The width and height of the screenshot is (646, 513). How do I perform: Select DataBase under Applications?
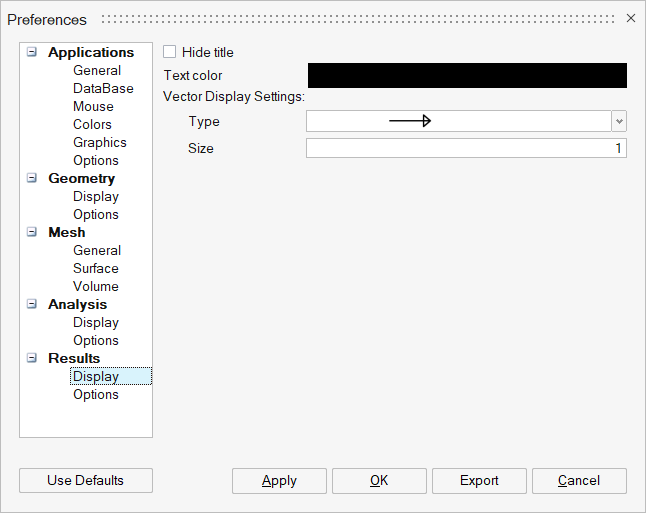click(x=103, y=88)
